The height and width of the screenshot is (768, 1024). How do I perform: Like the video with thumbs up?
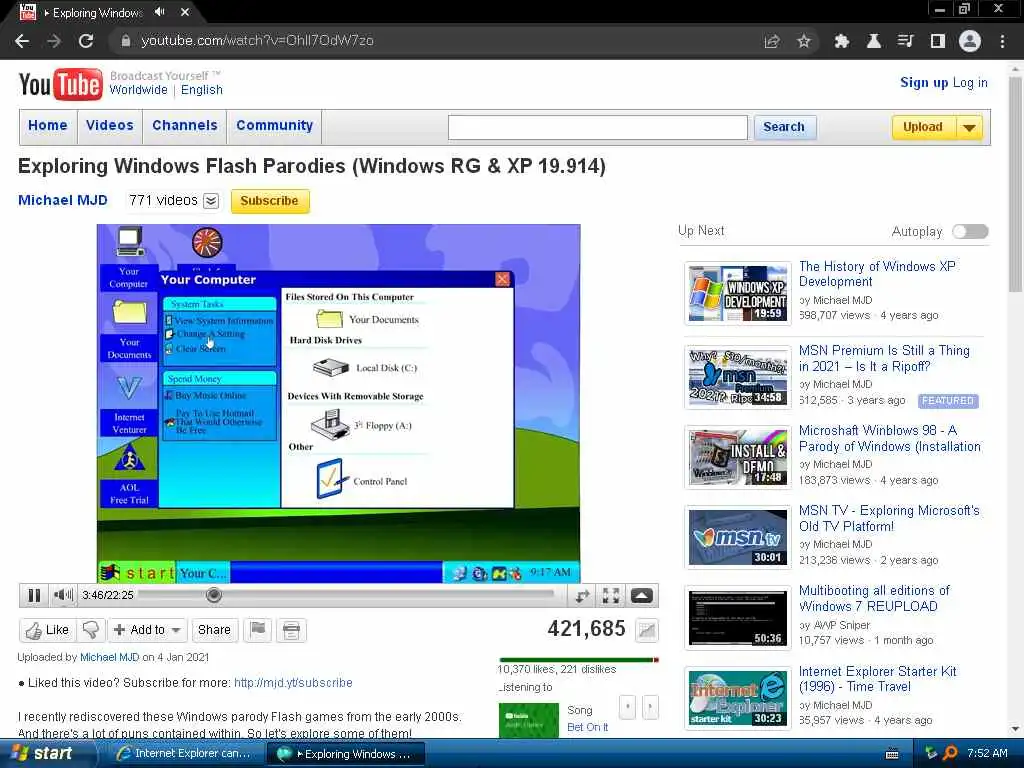47,630
